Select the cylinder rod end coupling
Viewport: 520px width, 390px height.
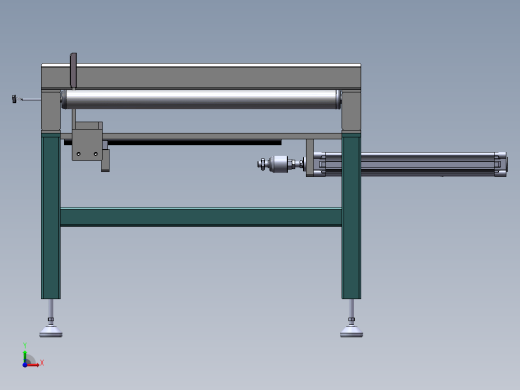pyautogui.click(x=279, y=164)
